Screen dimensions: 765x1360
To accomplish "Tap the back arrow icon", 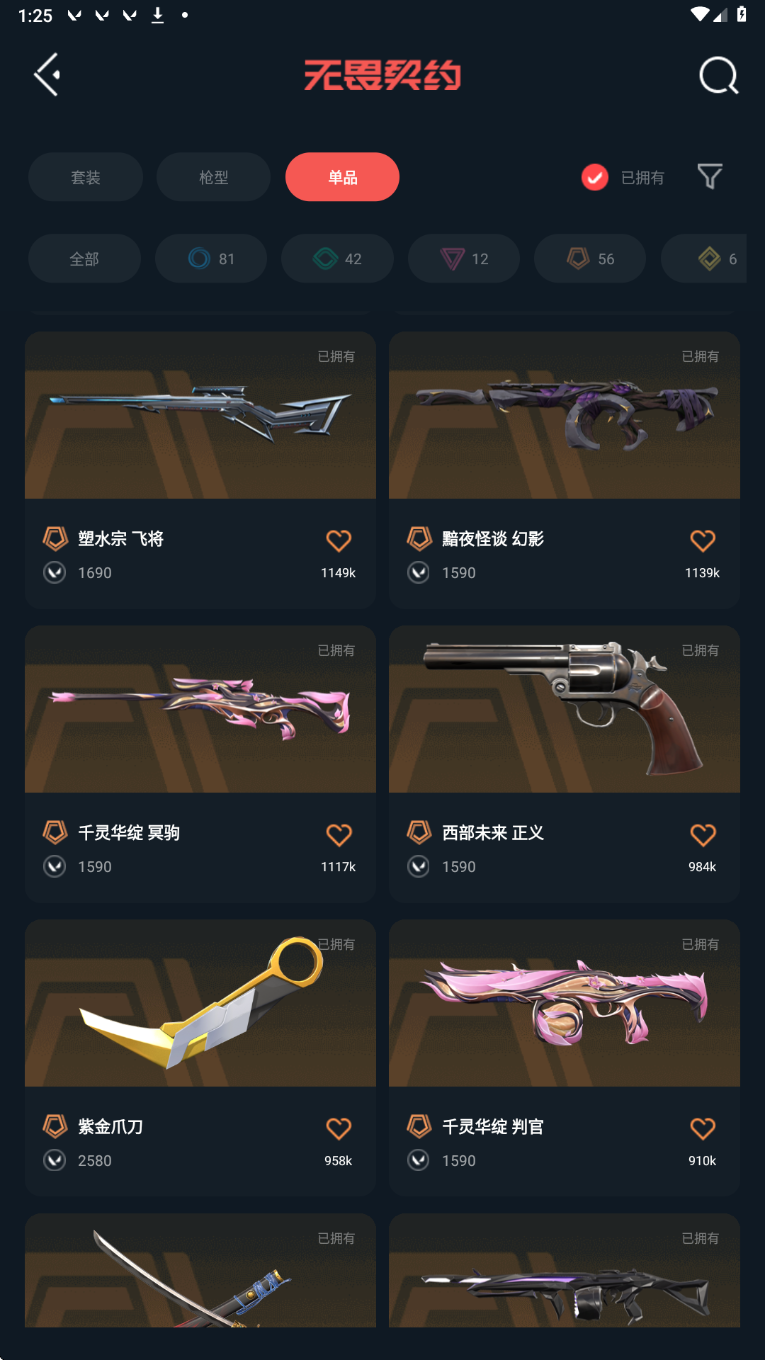I will click(47, 75).
